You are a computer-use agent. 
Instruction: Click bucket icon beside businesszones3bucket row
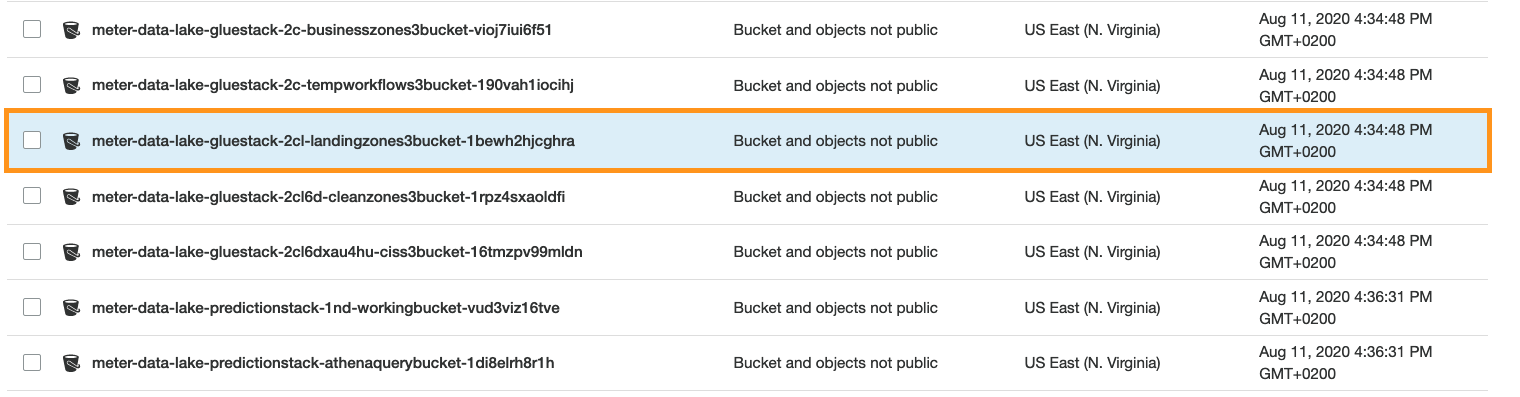coord(71,30)
